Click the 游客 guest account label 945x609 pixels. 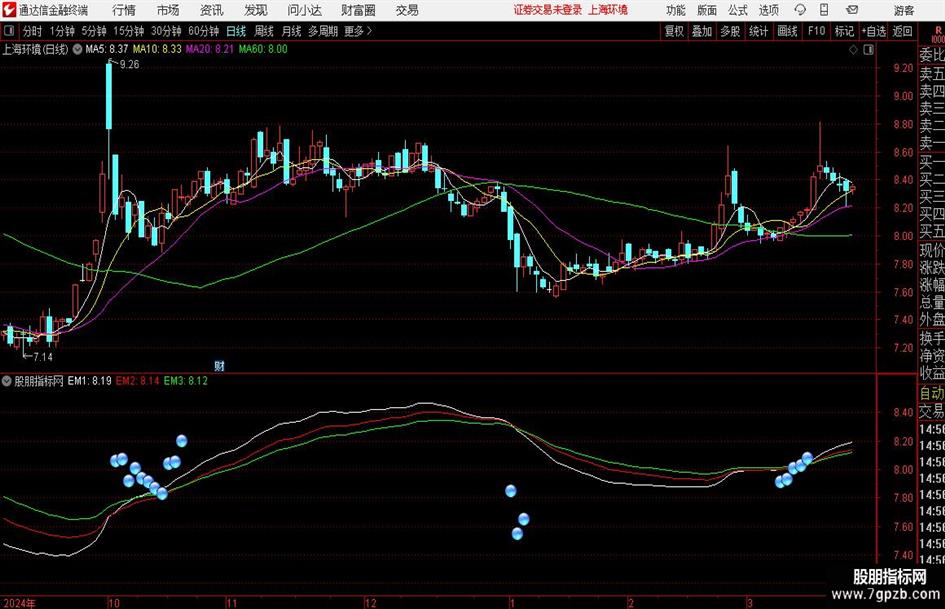point(904,10)
